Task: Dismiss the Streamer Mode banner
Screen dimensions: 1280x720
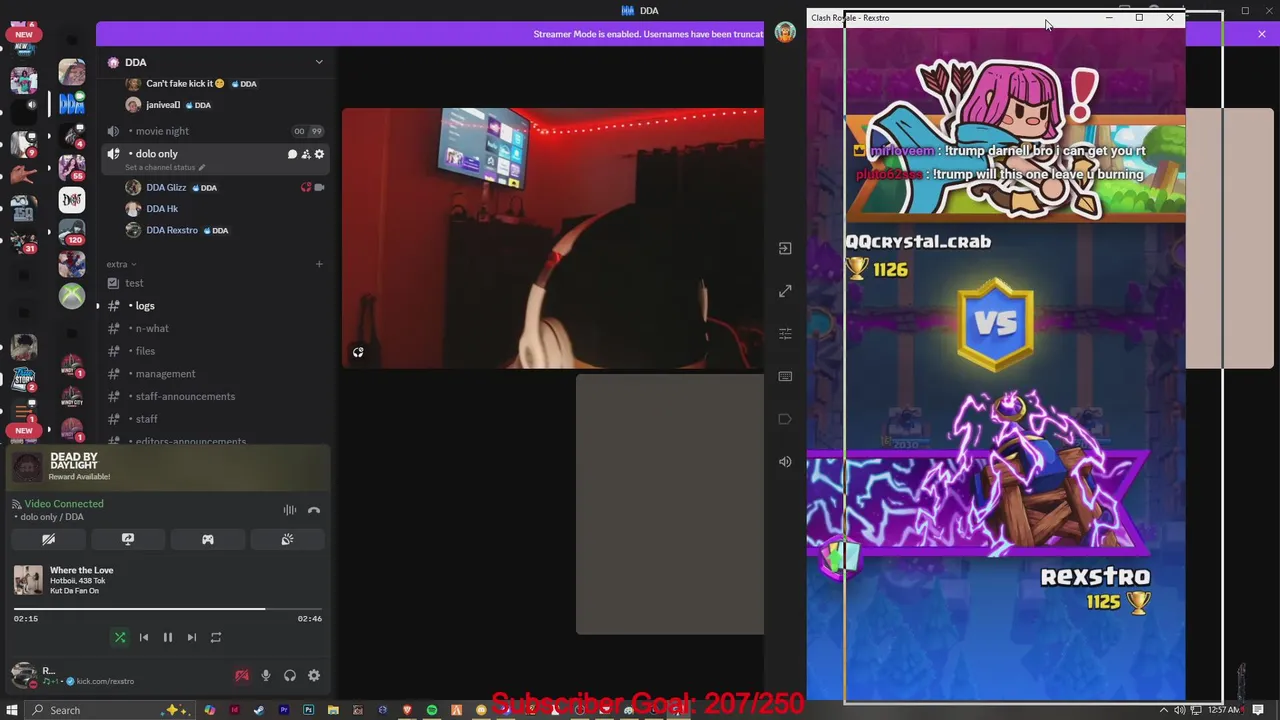Action: coord(1262,34)
